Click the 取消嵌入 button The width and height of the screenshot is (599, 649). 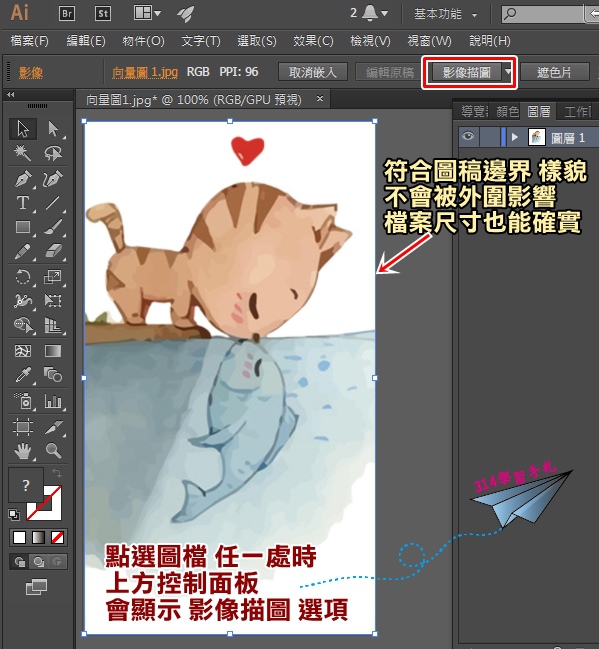tap(313, 72)
